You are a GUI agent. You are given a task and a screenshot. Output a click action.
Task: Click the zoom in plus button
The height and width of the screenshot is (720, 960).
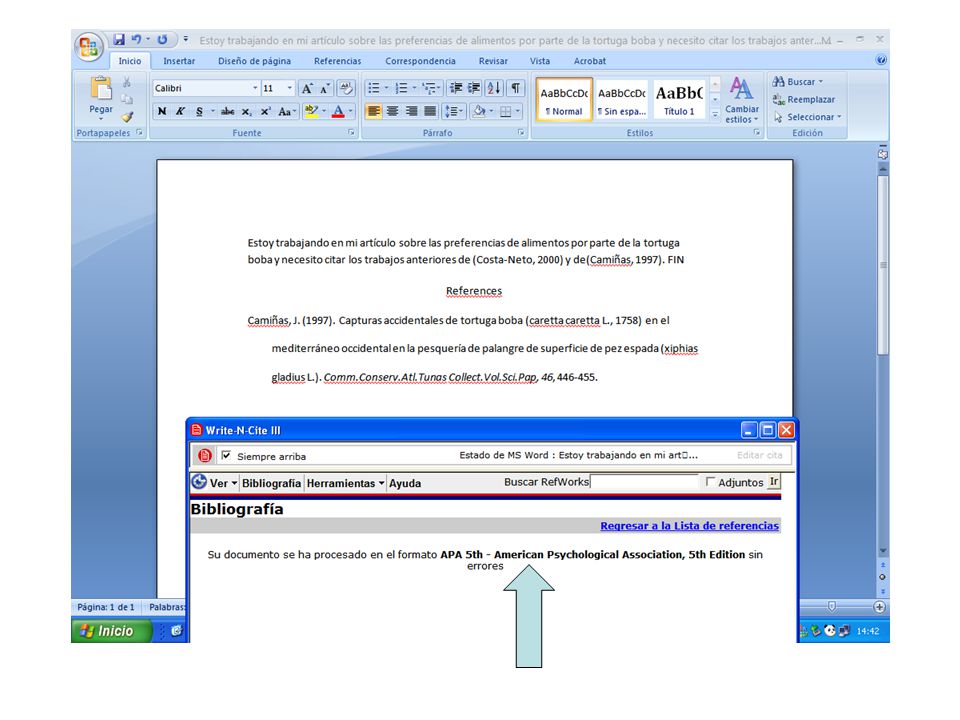click(879, 607)
